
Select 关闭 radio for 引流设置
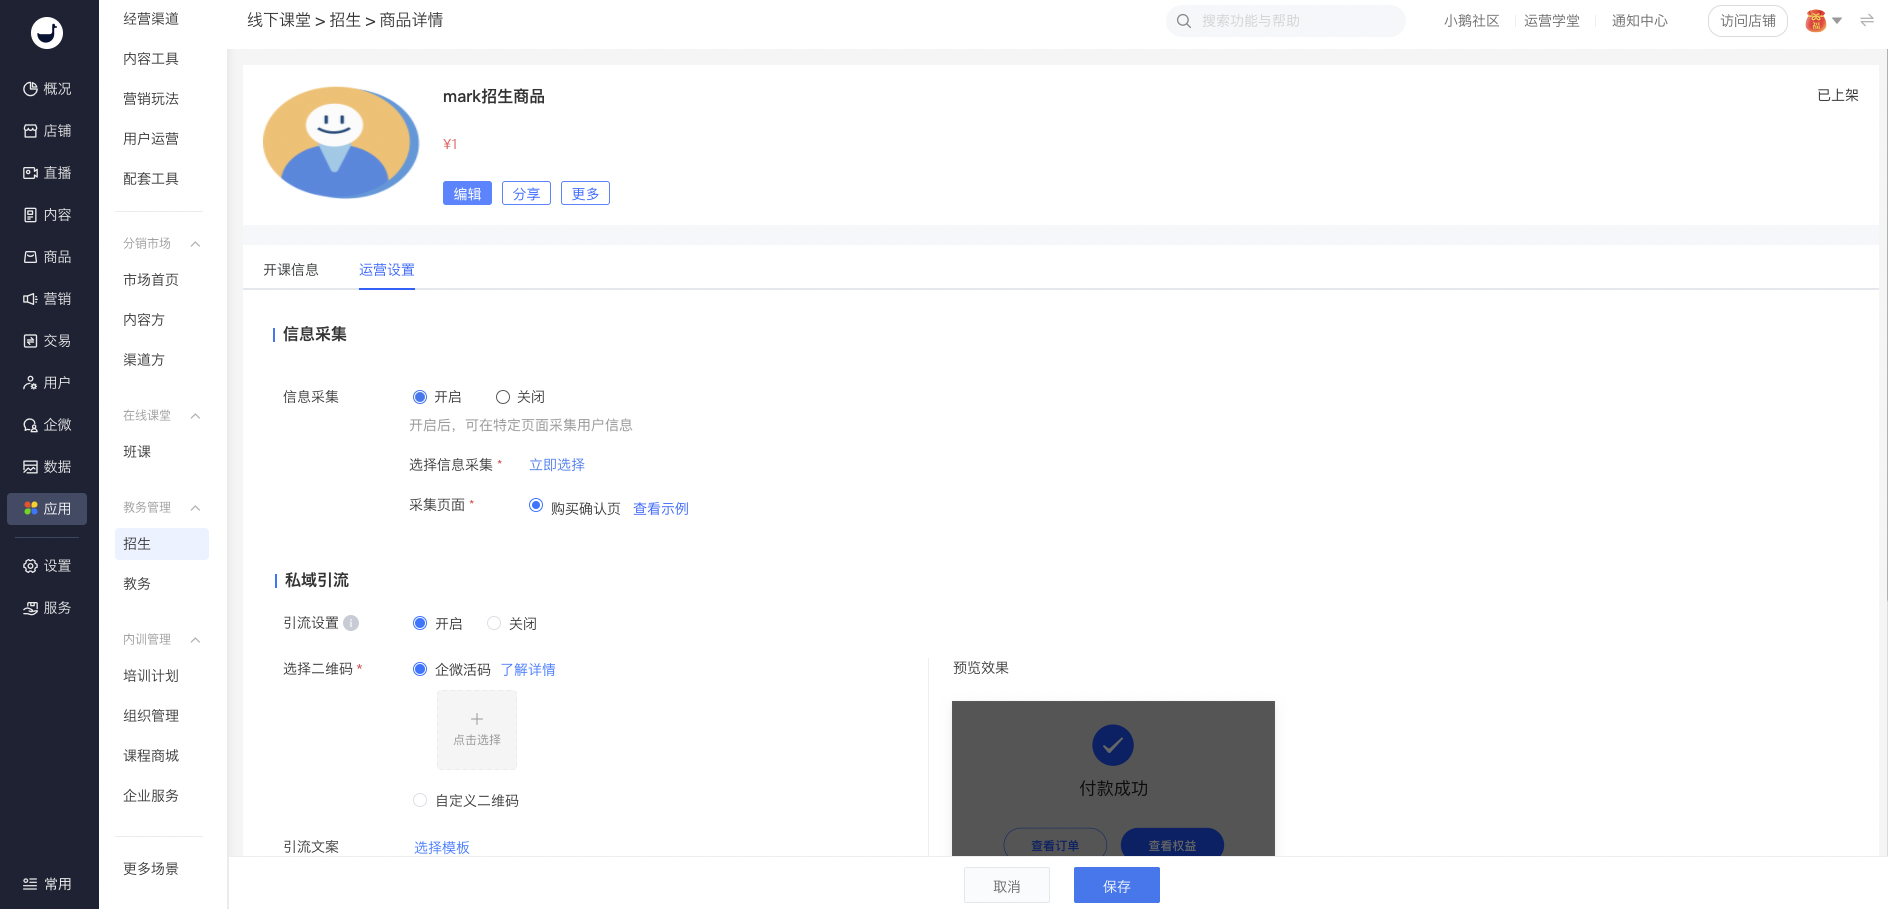(x=494, y=623)
